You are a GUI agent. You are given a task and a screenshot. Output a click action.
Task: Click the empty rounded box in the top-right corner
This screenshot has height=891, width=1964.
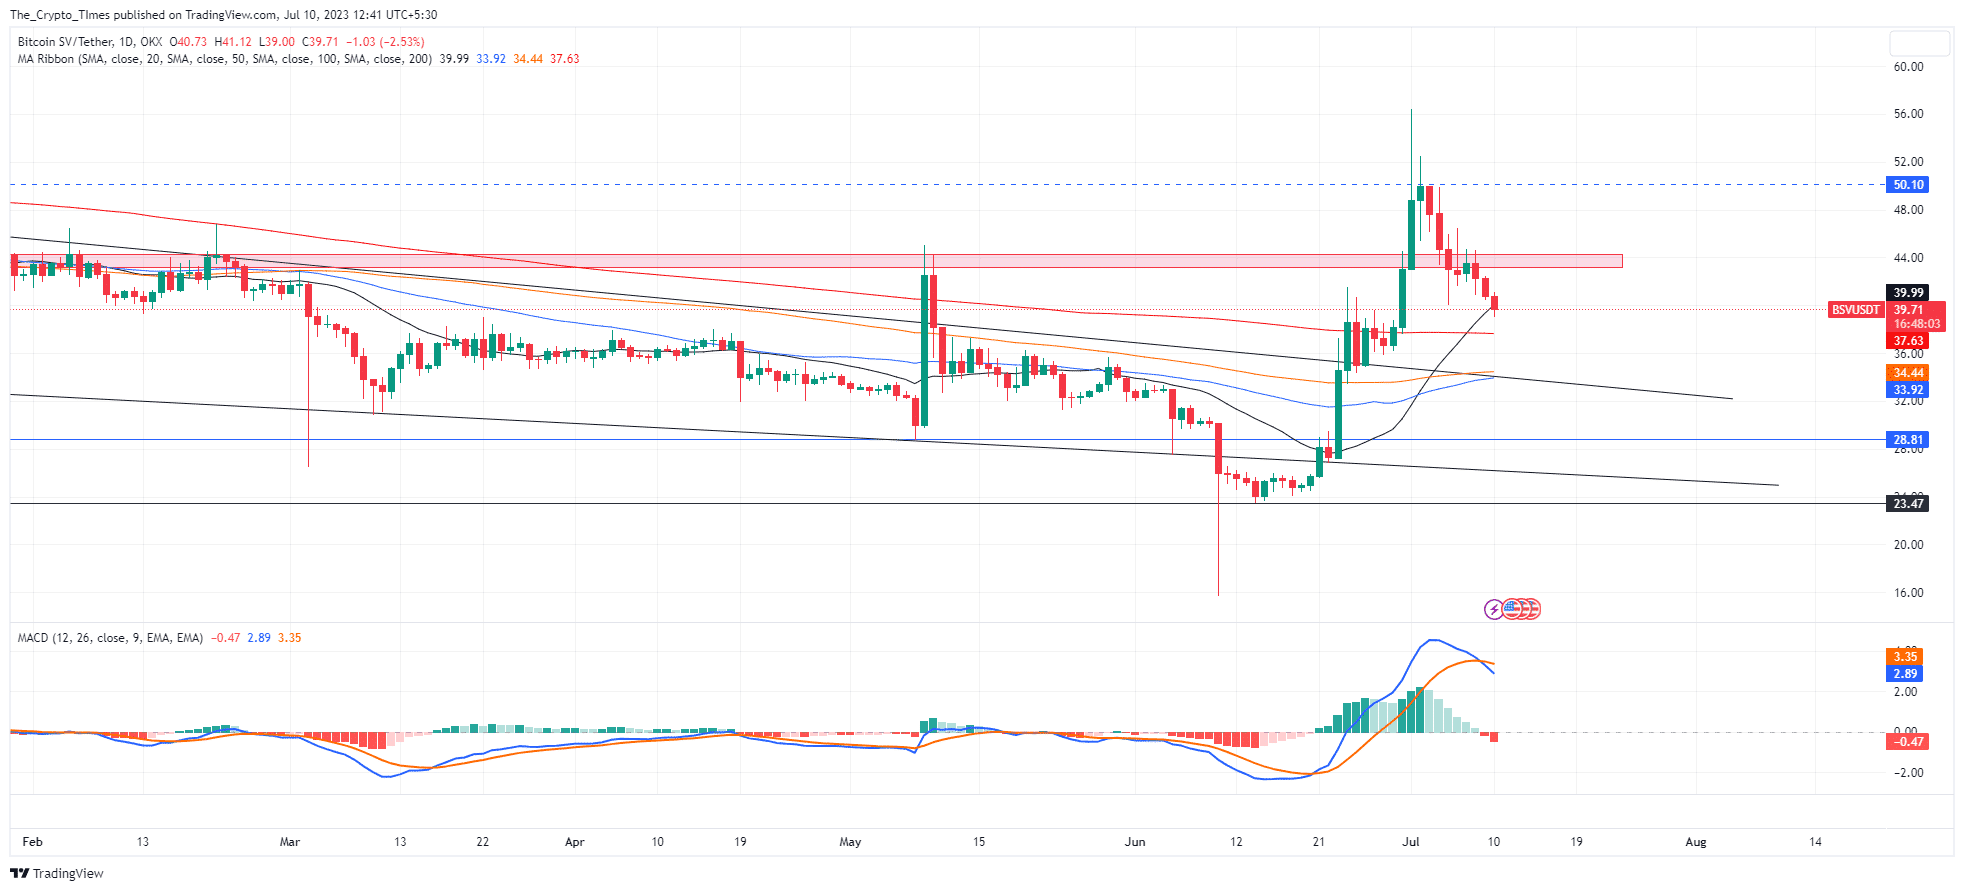pyautogui.click(x=1919, y=43)
